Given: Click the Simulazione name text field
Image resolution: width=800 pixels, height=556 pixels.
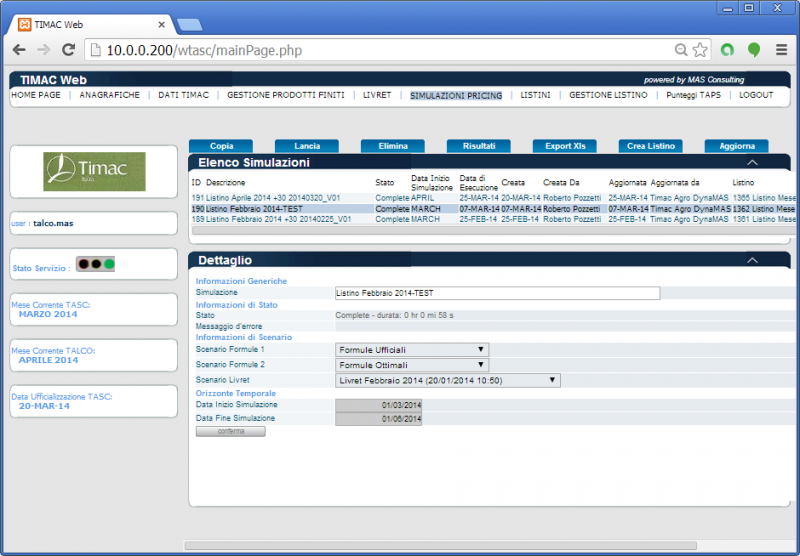Looking at the screenshot, I should 497,293.
